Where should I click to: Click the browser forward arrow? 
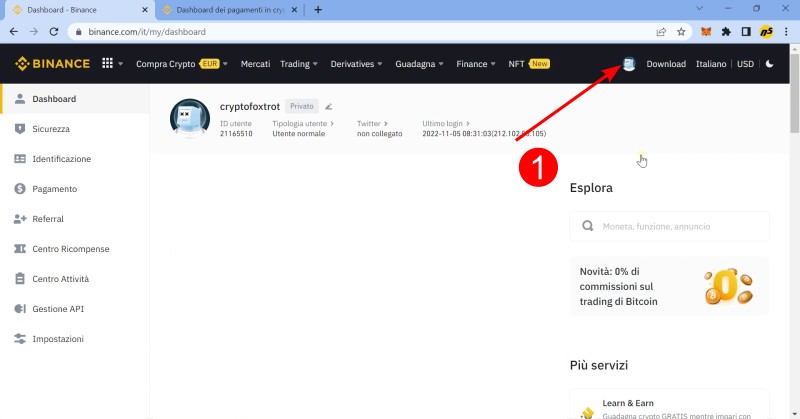coord(34,32)
